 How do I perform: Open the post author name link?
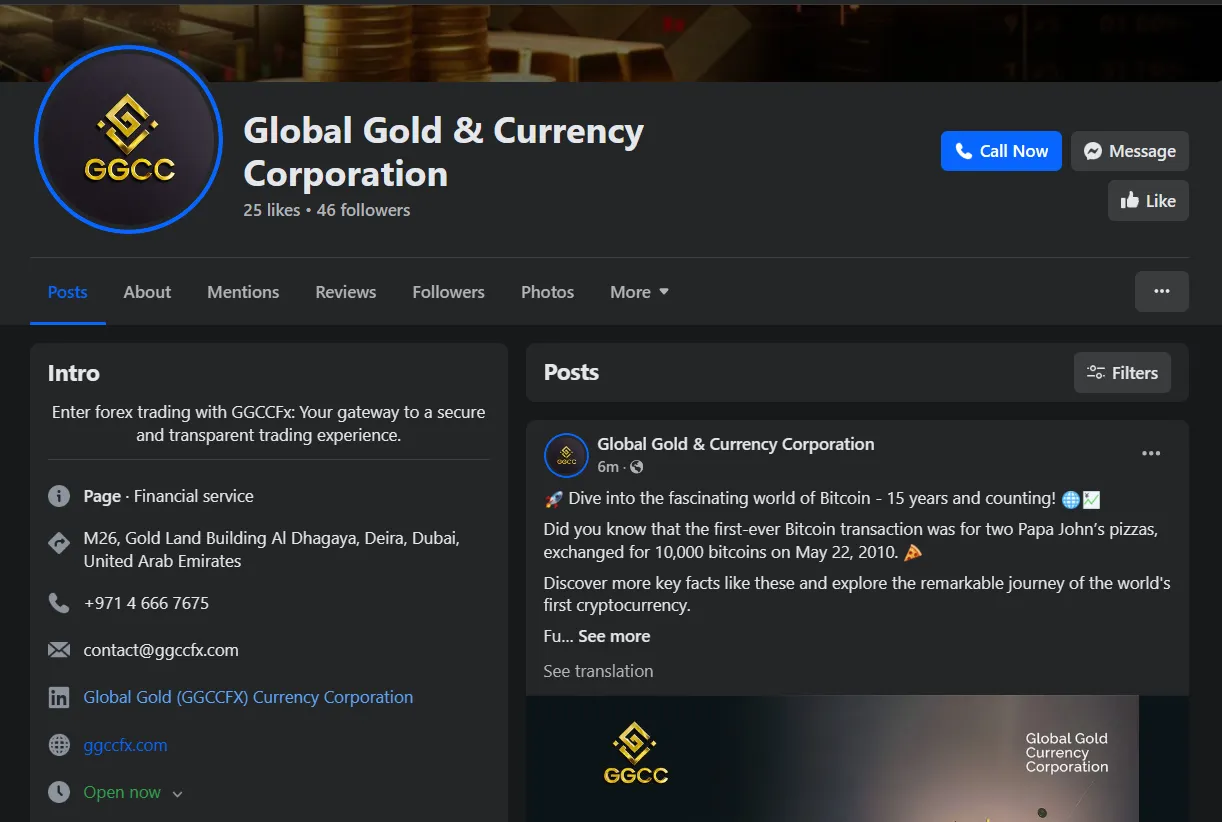click(736, 444)
